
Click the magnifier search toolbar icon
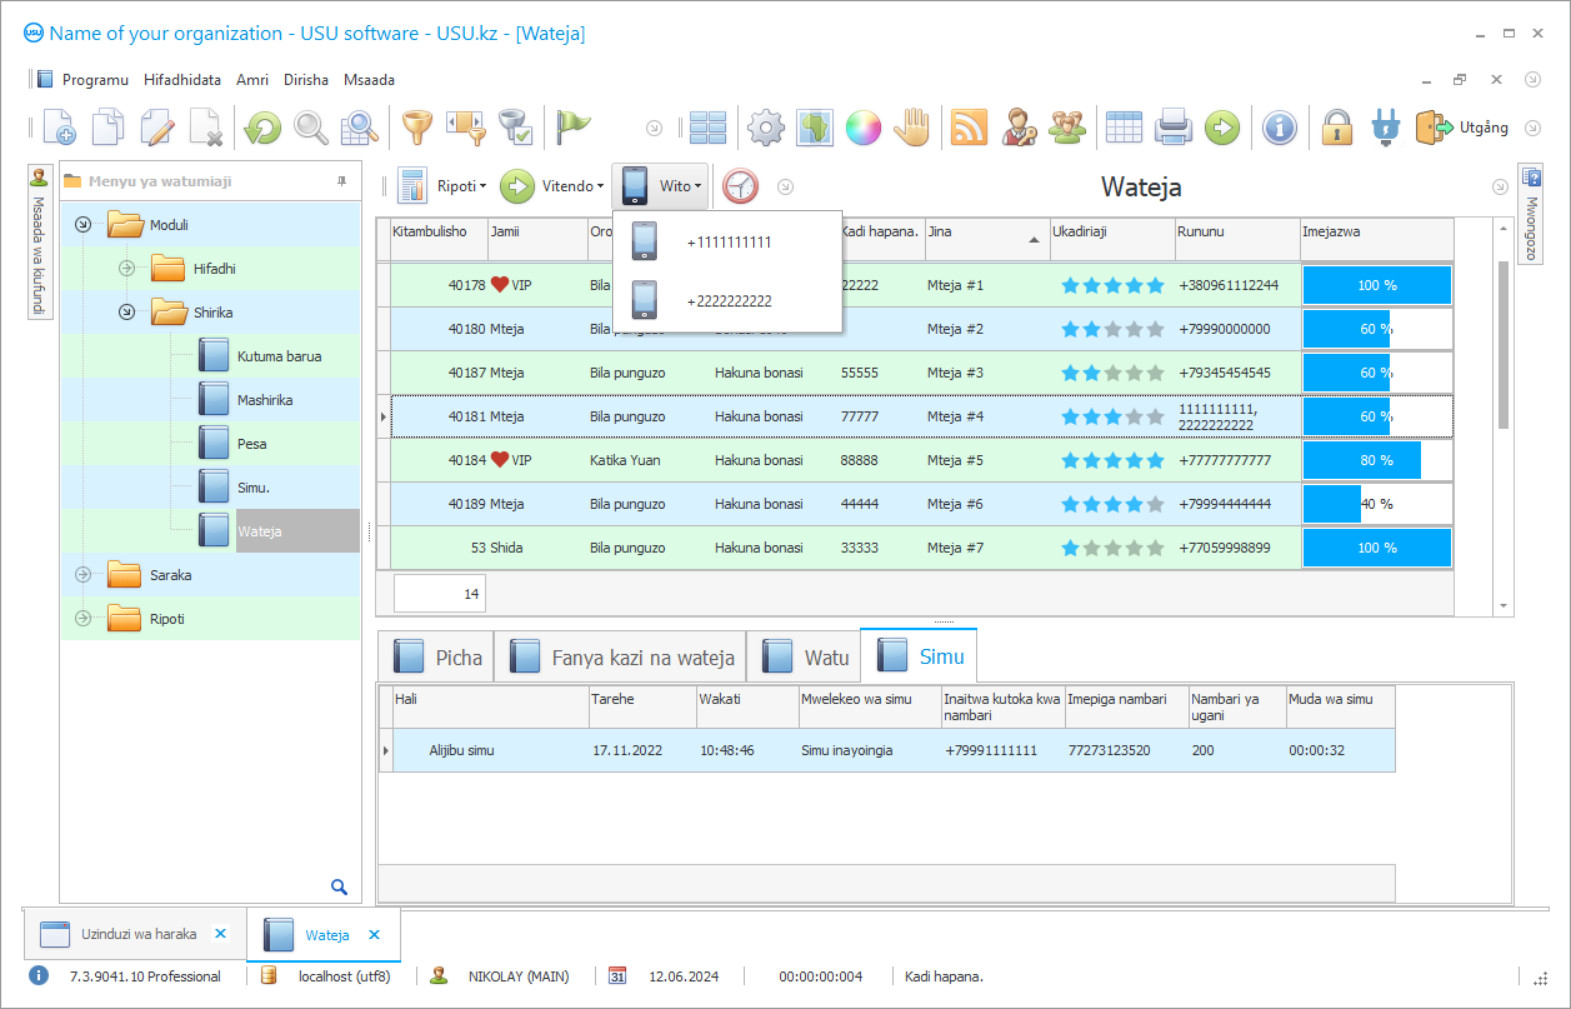[311, 128]
